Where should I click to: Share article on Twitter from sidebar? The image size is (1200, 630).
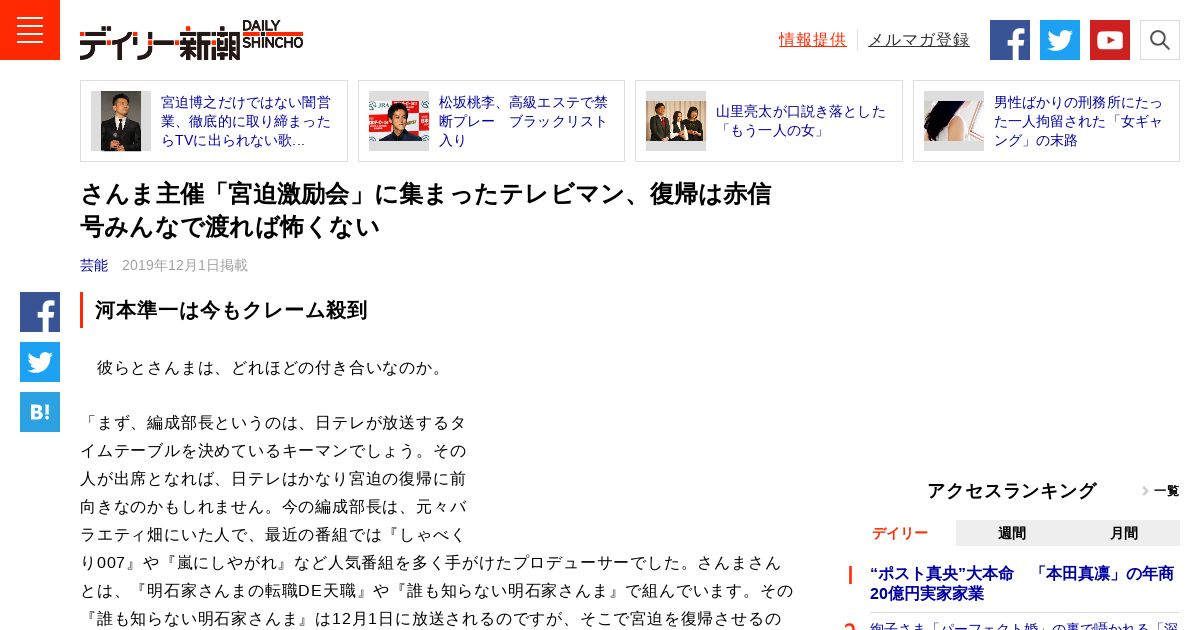coord(40,362)
